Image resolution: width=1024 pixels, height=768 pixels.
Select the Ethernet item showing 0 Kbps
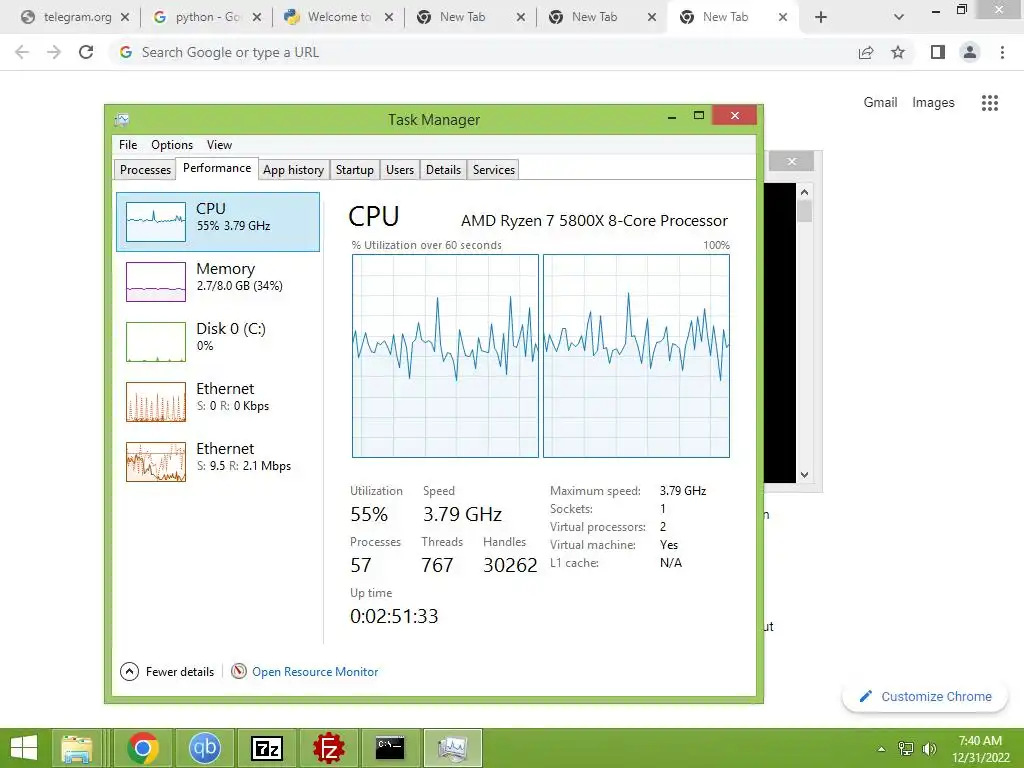pos(217,402)
